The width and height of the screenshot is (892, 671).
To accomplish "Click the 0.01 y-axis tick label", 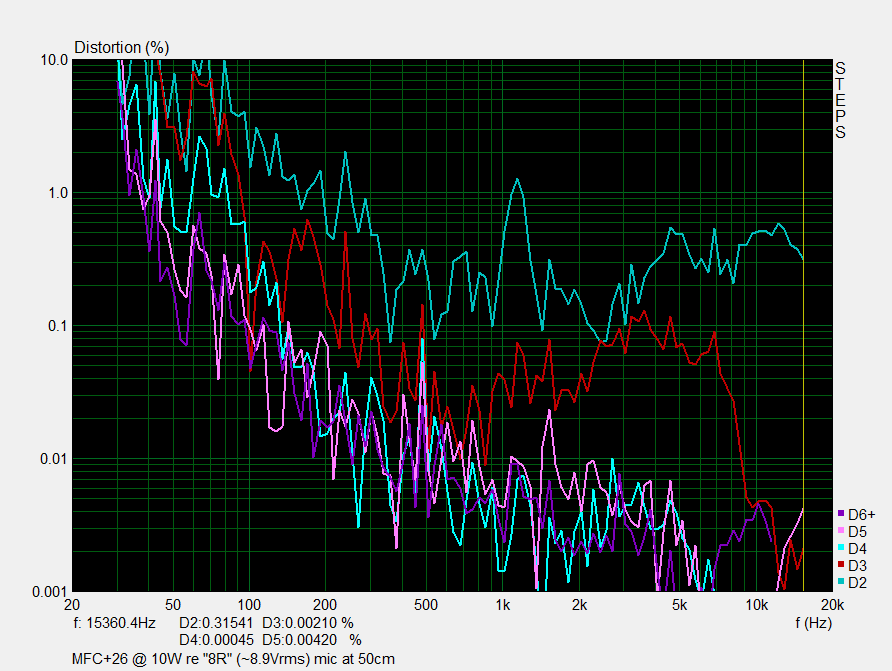I will click(x=54, y=459).
